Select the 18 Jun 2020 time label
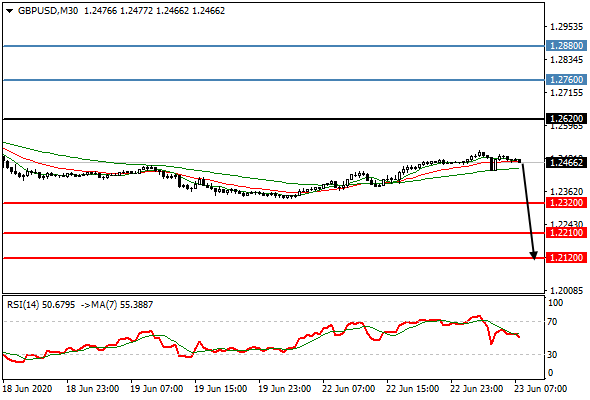The width and height of the screenshot is (590, 400). [x=27, y=388]
